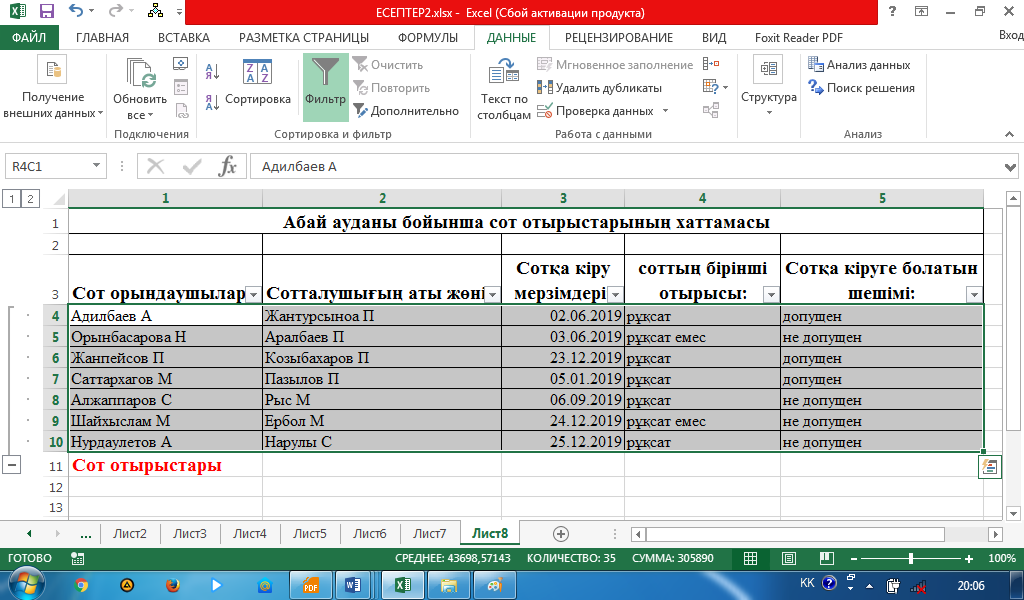Screen dimensions: 1024x600
Task: Open Quick Analysis icon near selection
Action: pyautogui.click(x=989, y=467)
